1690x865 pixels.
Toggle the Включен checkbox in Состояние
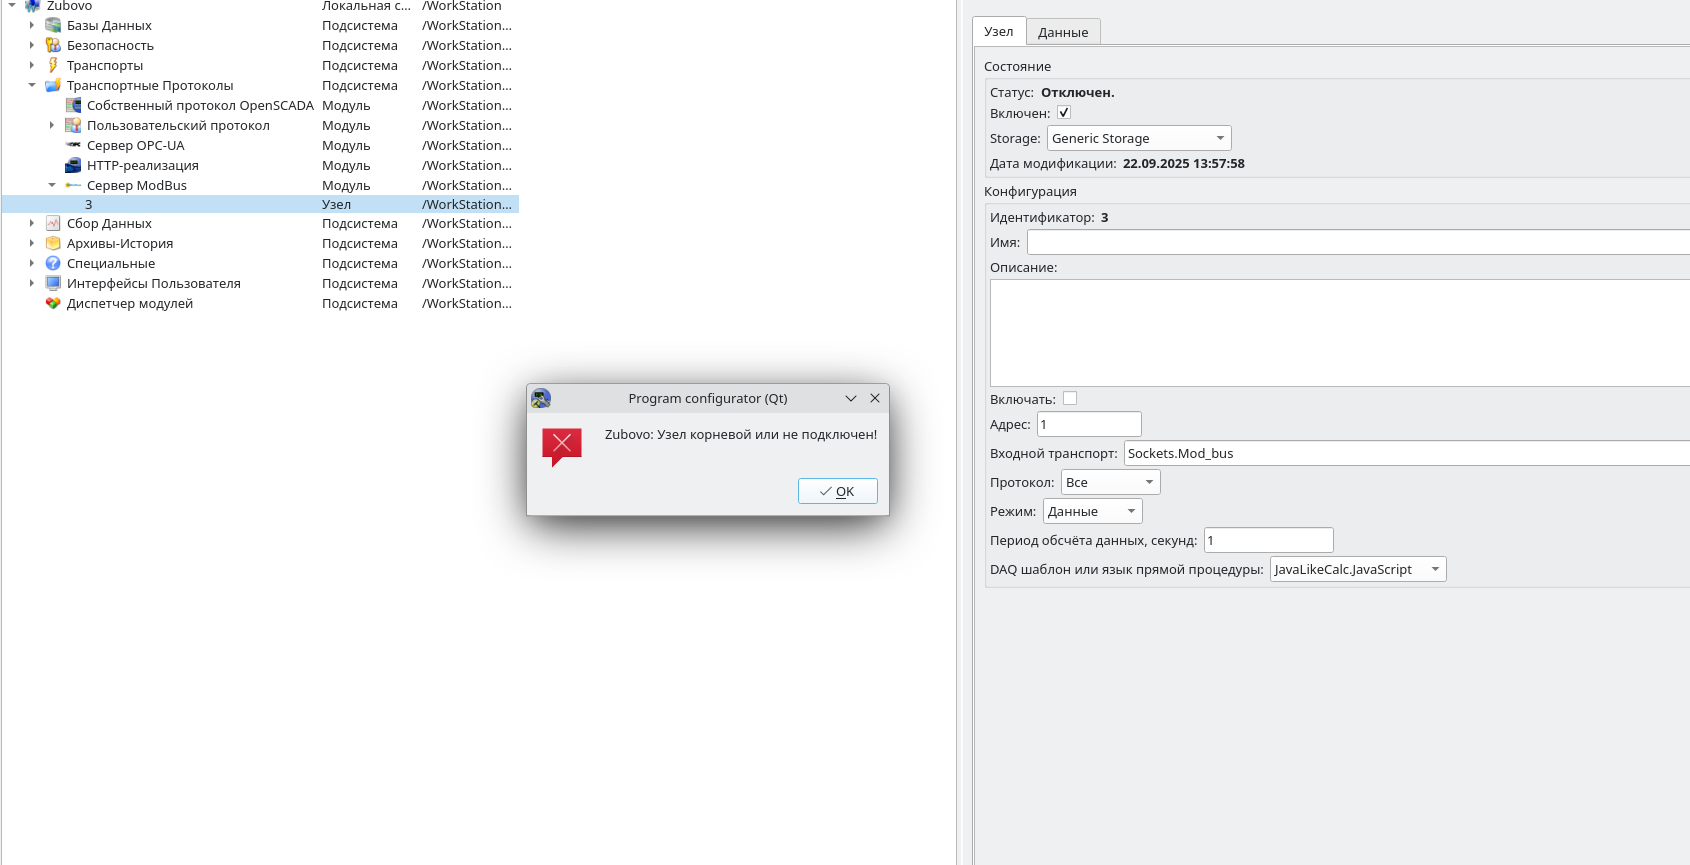pos(1064,113)
